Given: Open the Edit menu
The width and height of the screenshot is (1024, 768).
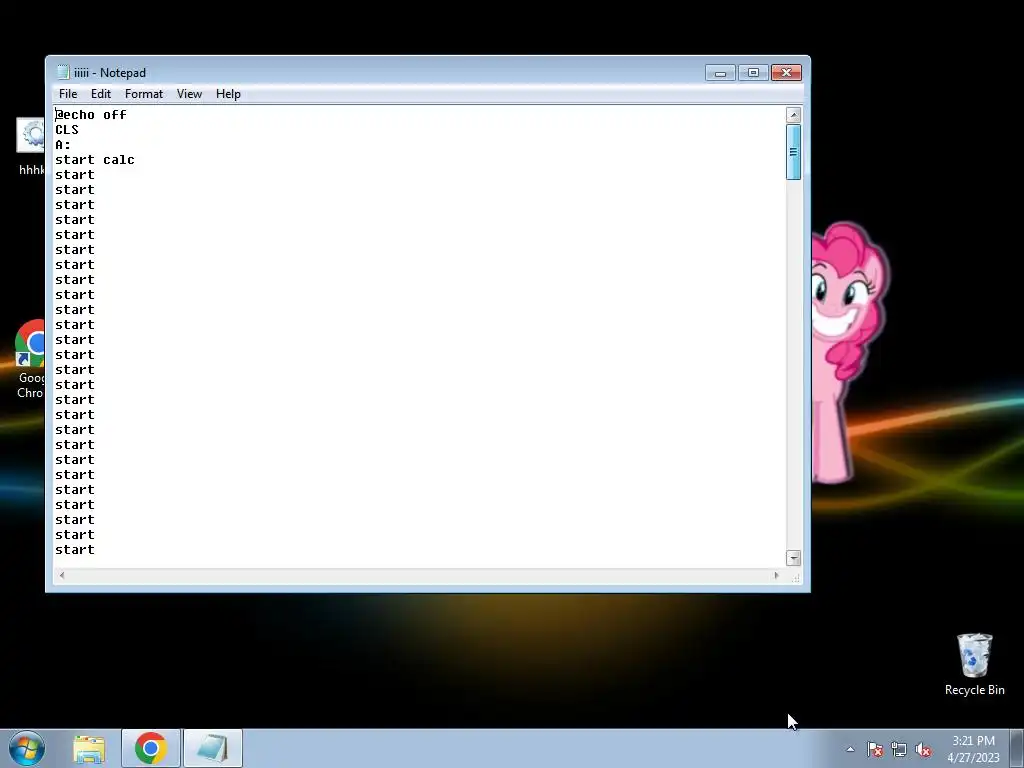Looking at the screenshot, I should pyautogui.click(x=101, y=94).
